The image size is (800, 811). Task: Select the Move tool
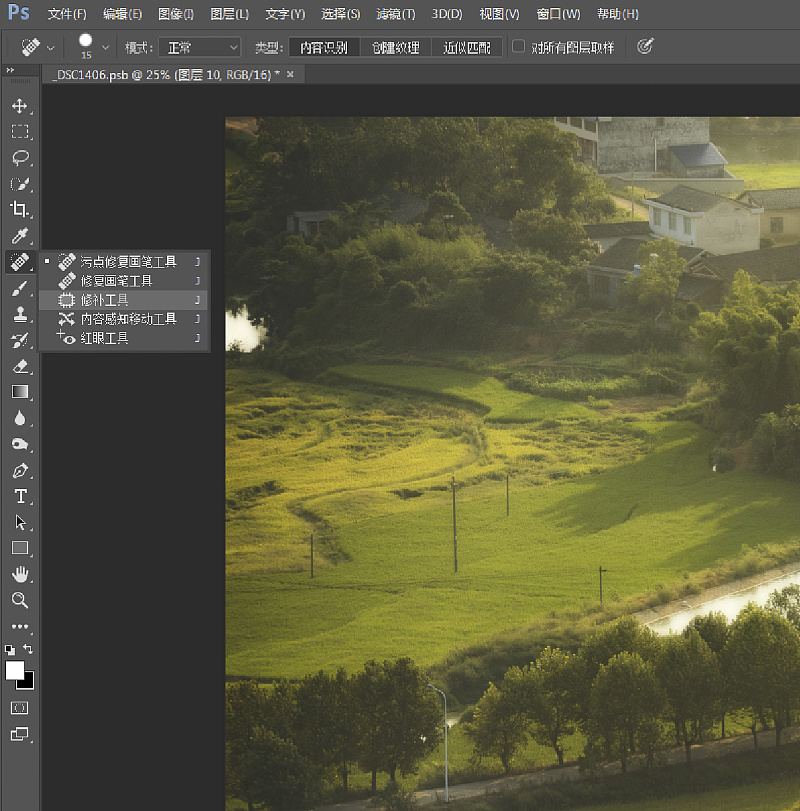pos(20,106)
